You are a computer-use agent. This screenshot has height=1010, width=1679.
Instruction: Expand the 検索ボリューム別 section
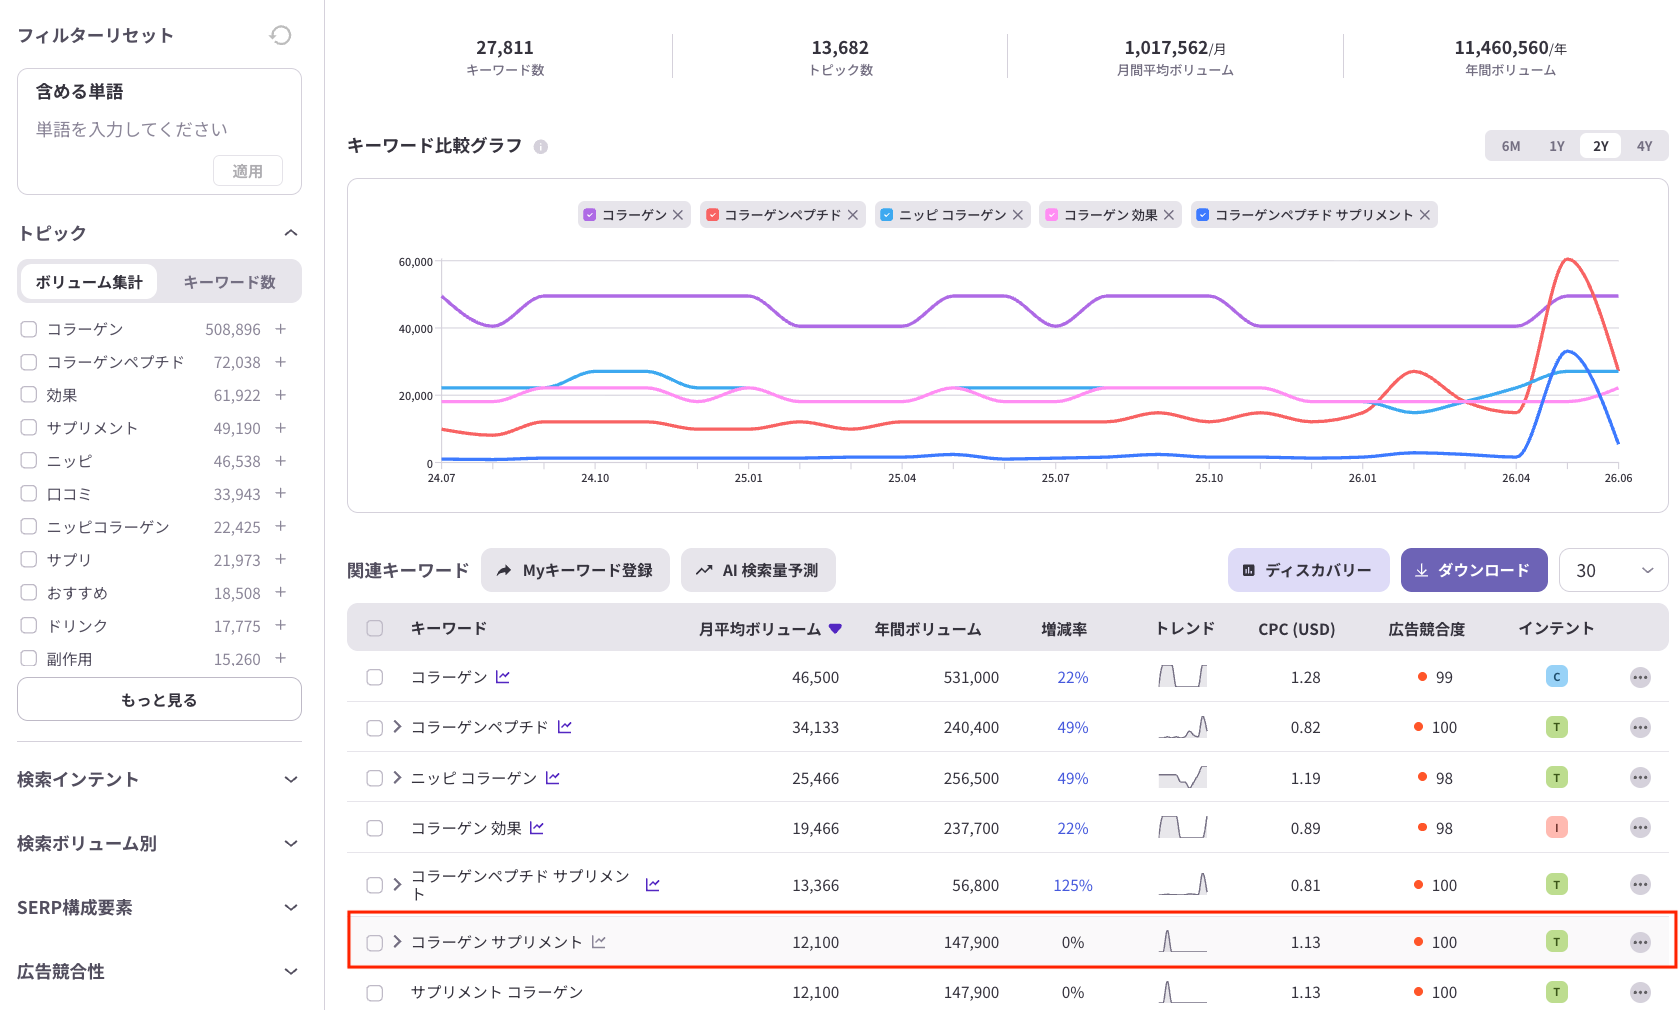point(291,843)
